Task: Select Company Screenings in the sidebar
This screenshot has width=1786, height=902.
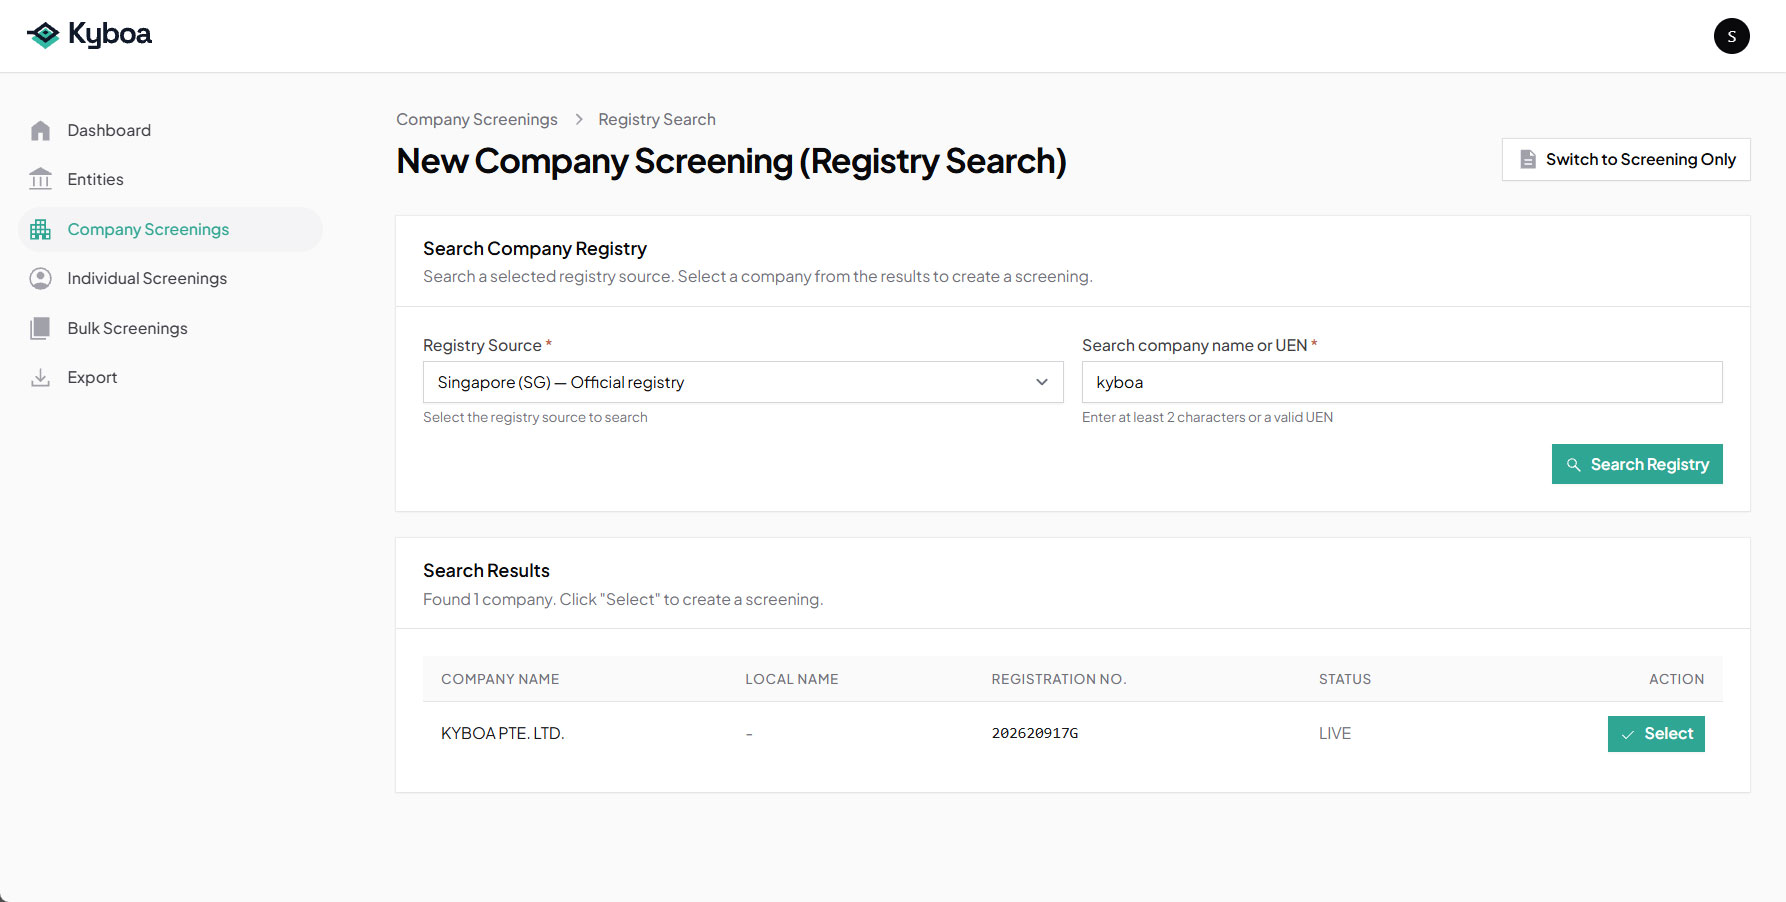Action: point(170,229)
